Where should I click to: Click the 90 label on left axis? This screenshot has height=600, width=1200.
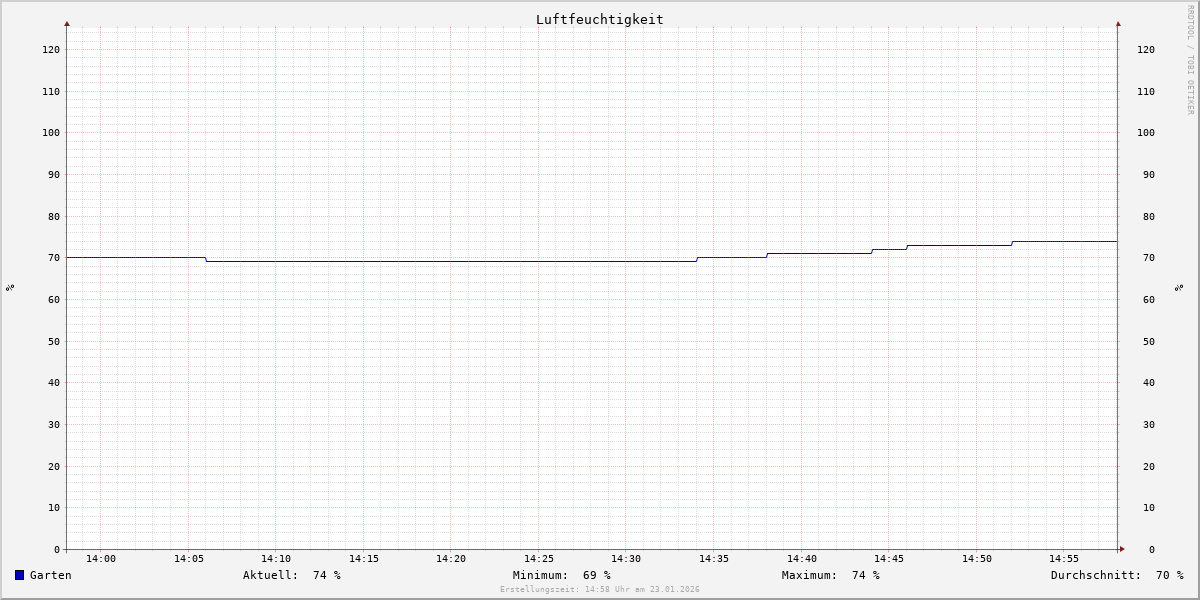point(54,175)
